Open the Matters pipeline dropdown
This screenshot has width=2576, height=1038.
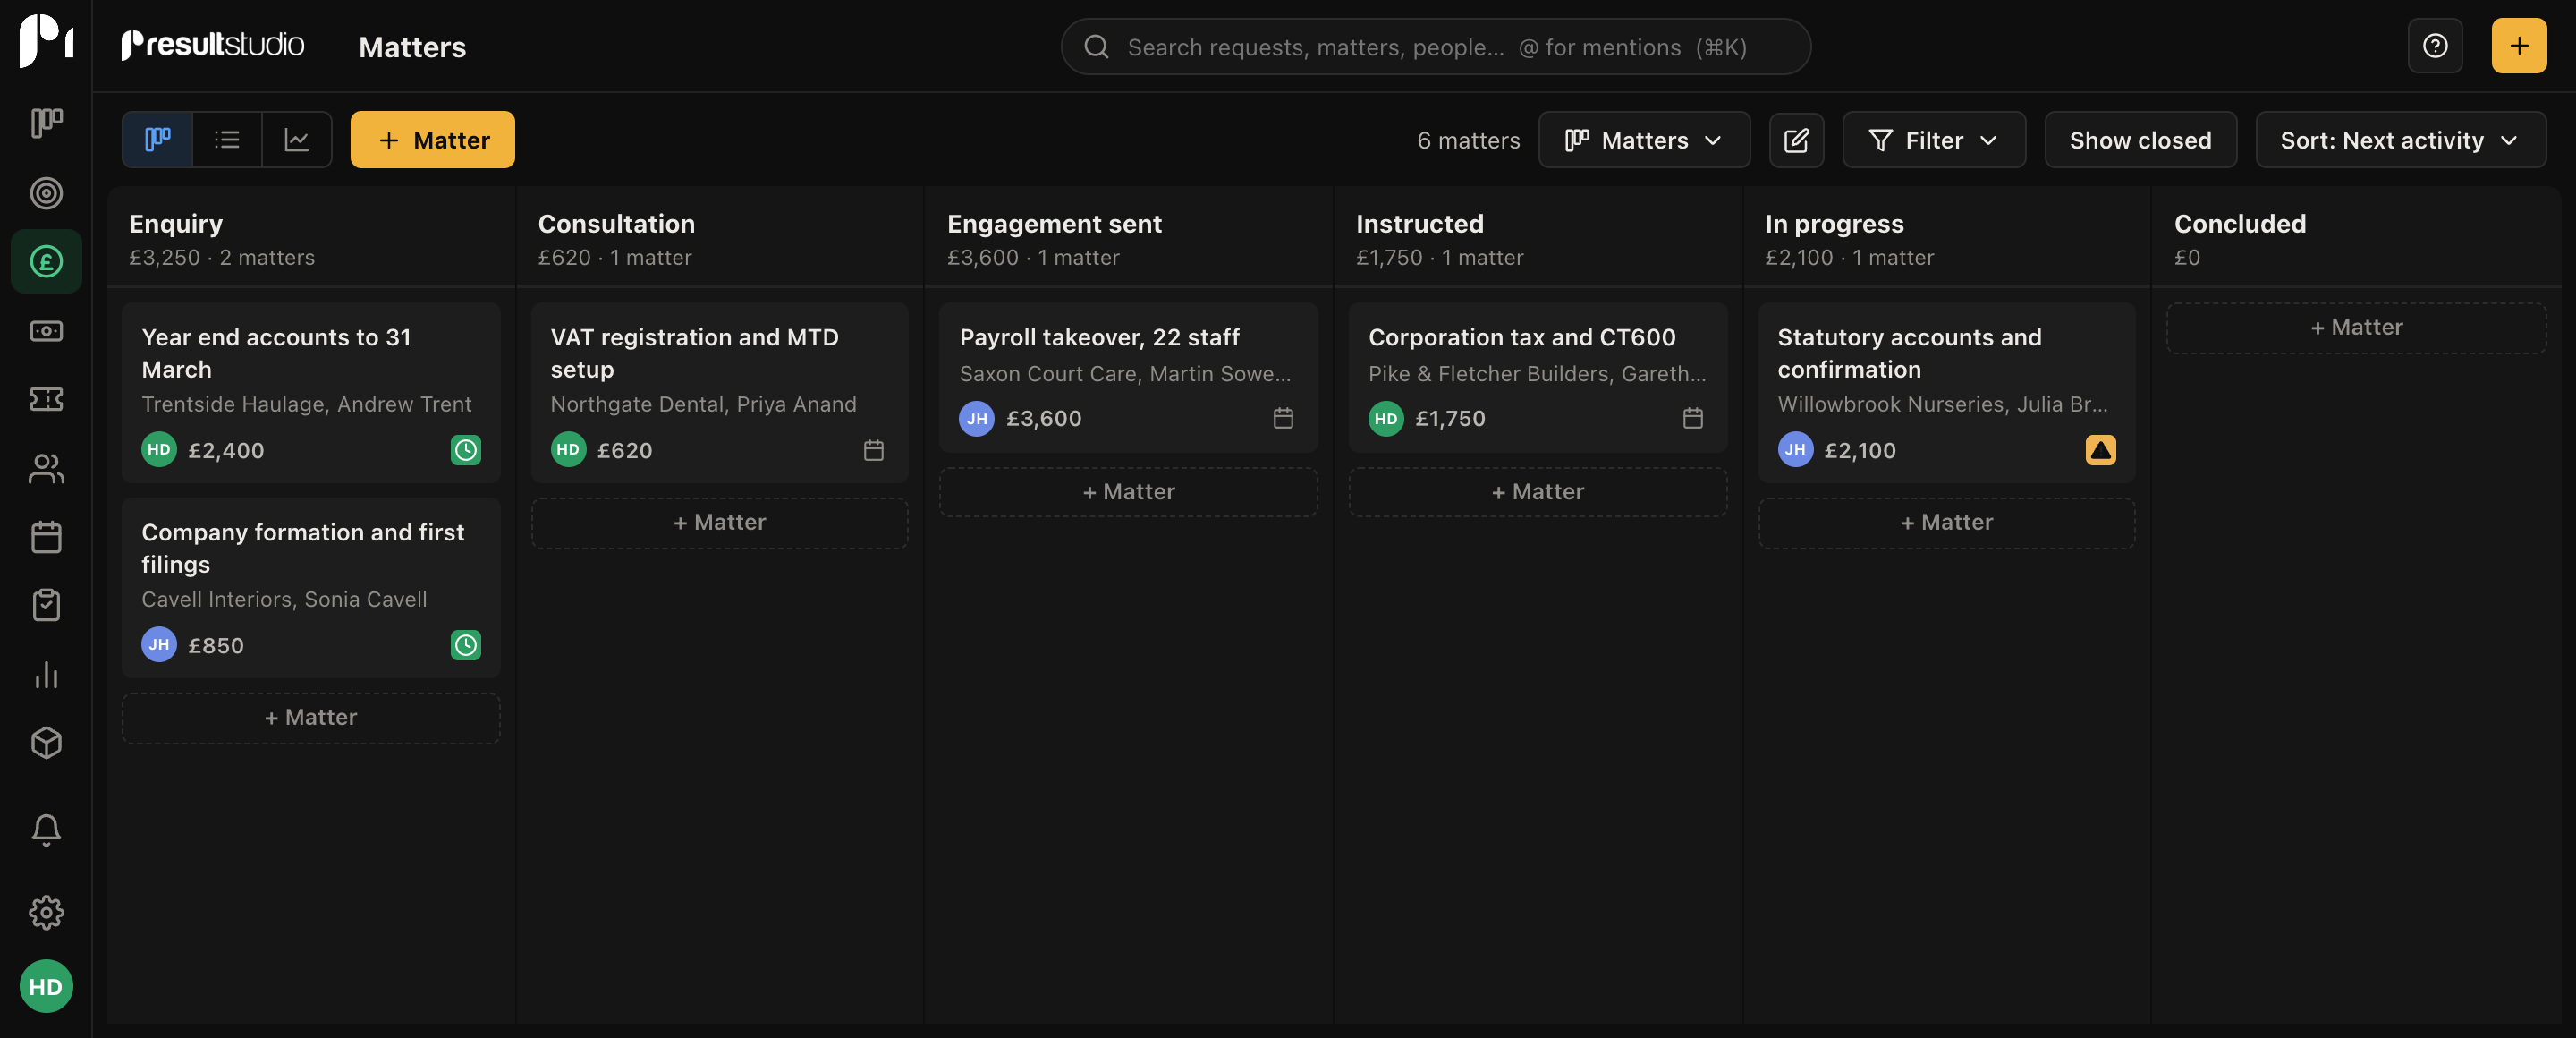click(1643, 140)
